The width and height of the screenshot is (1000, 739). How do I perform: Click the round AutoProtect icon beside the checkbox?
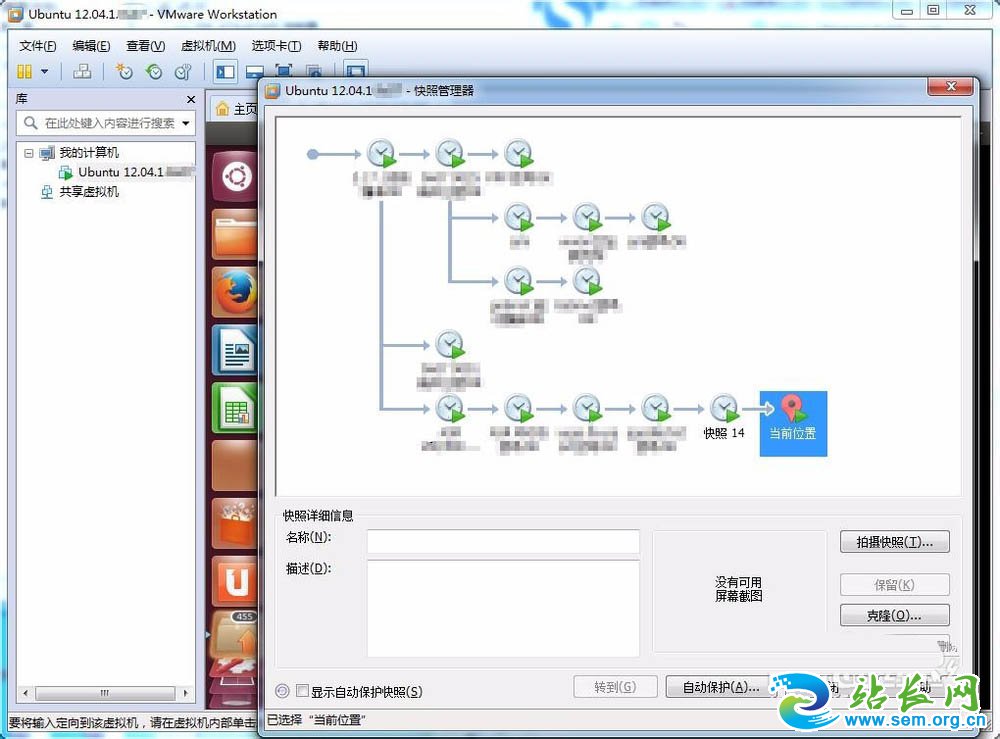(x=282, y=691)
